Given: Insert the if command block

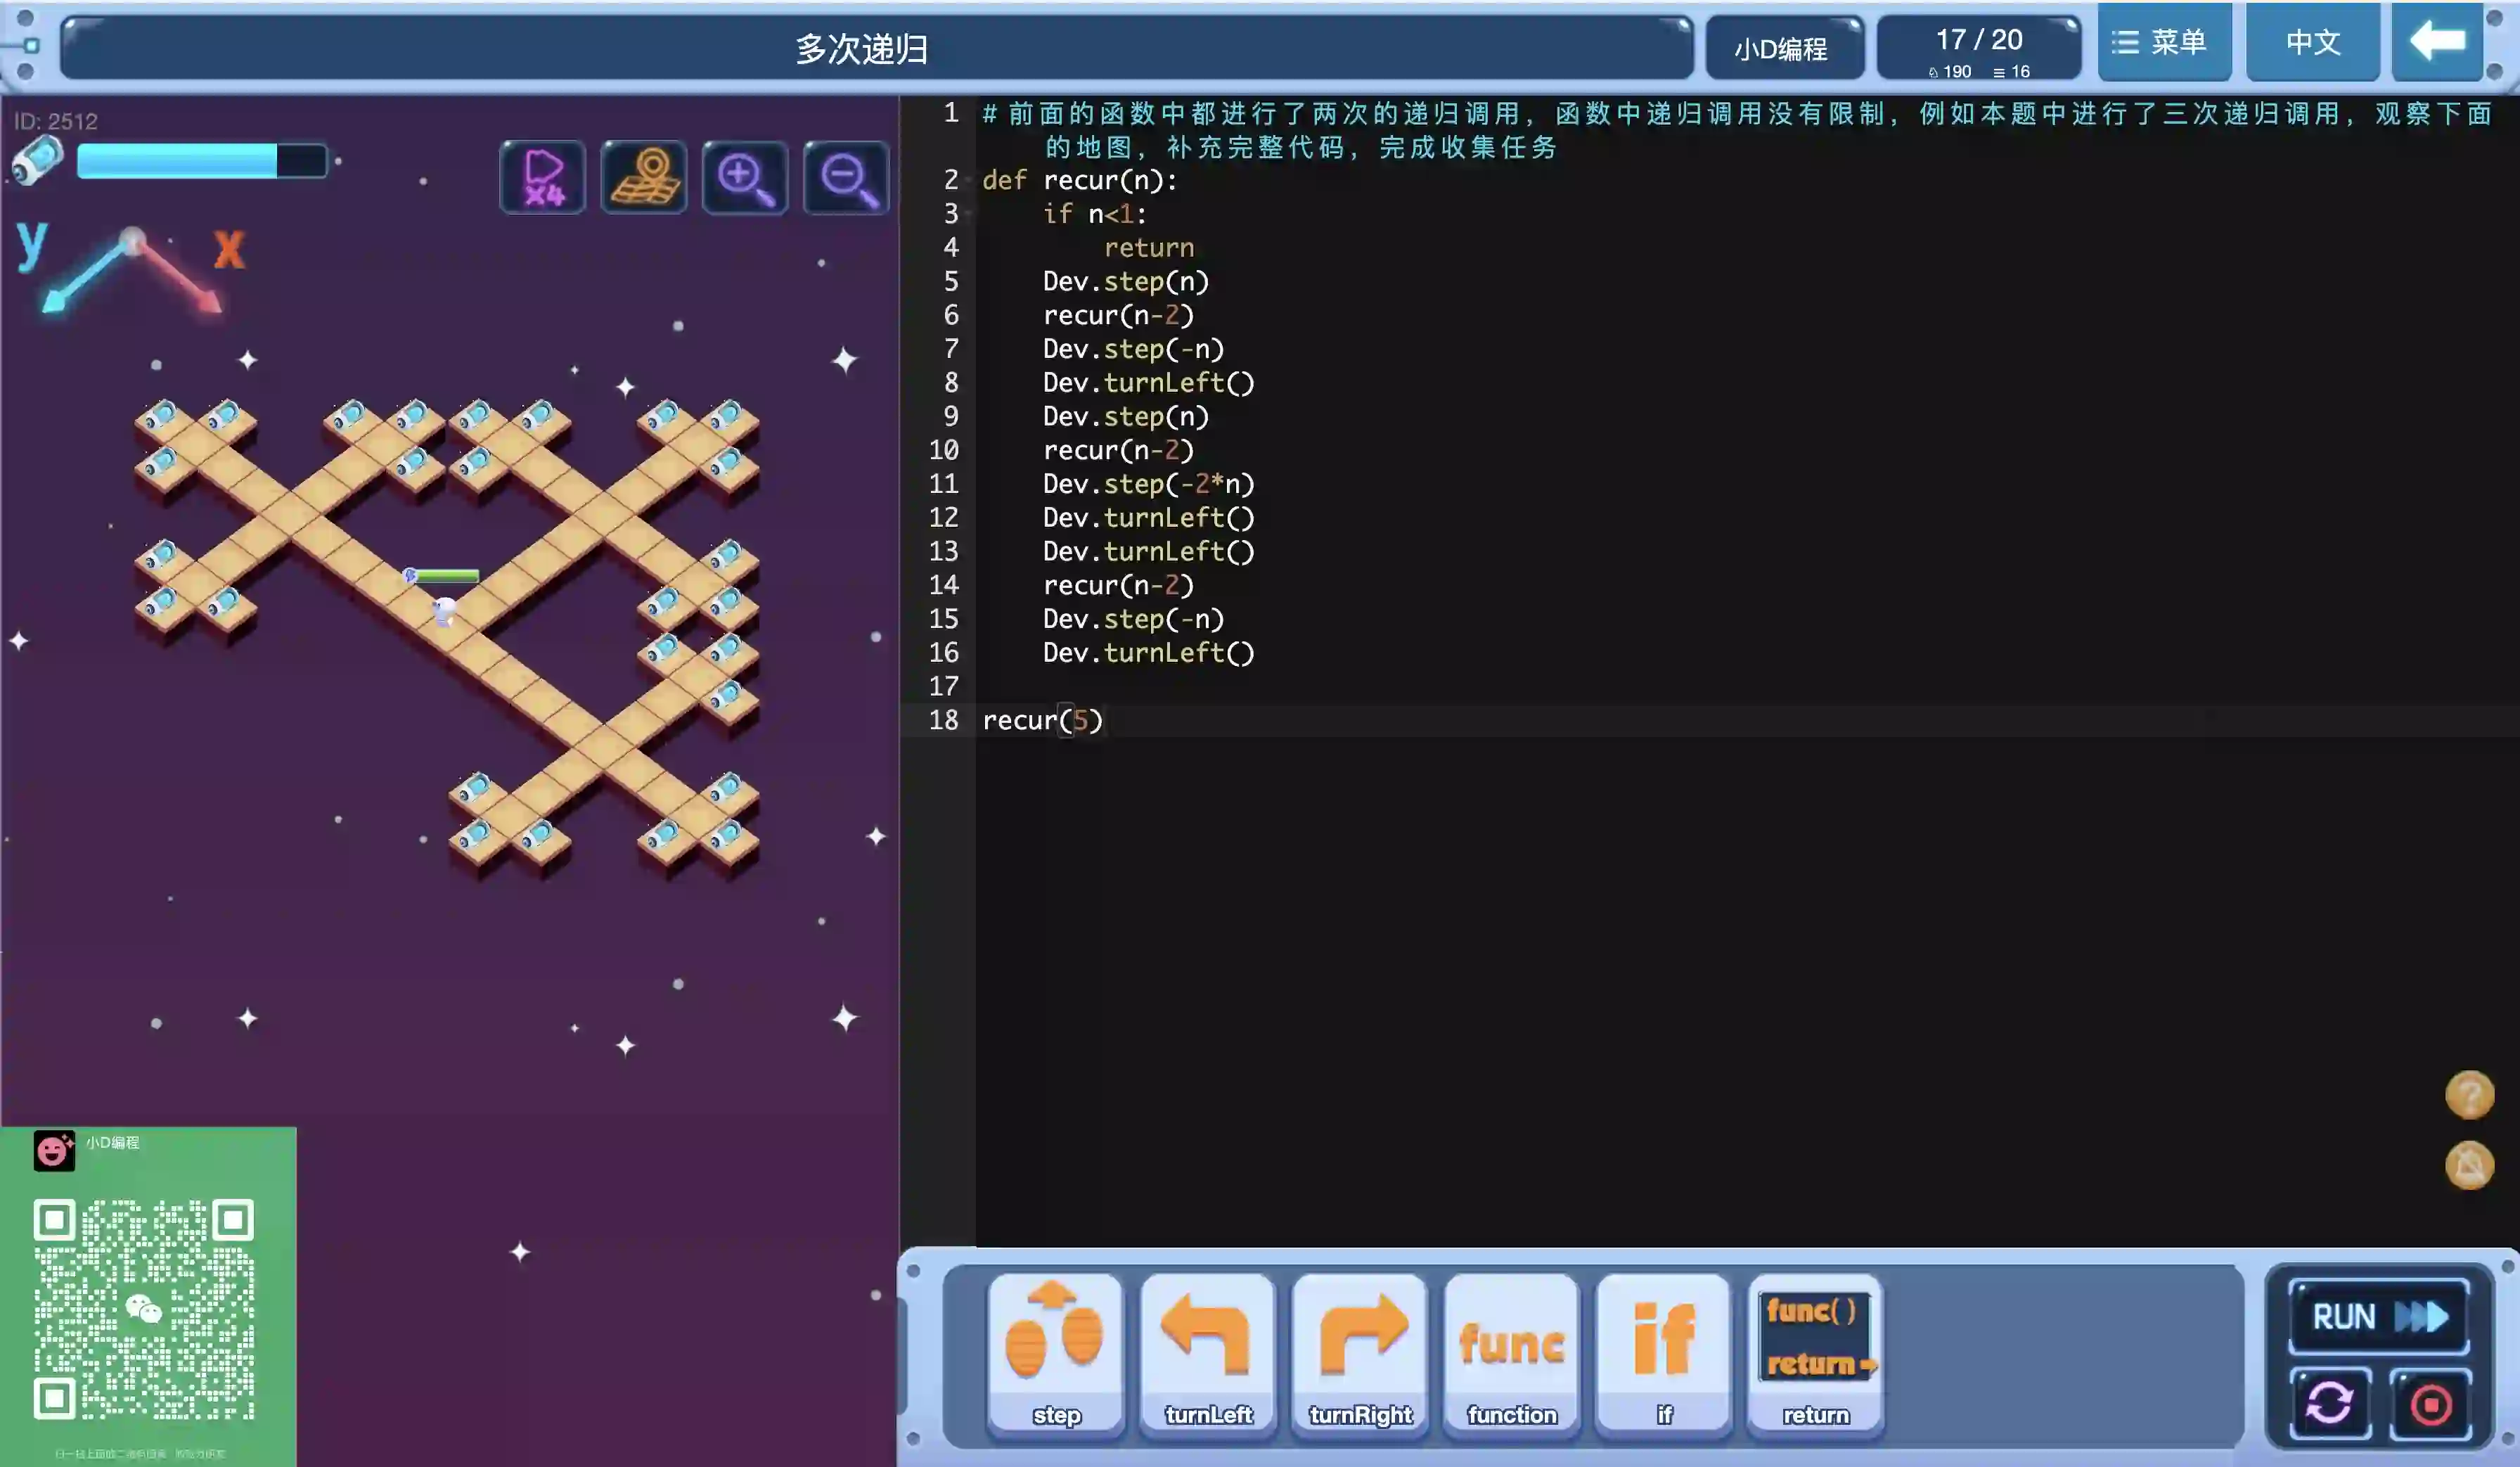Looking at the screenshot, I should click(1664, 1352).
